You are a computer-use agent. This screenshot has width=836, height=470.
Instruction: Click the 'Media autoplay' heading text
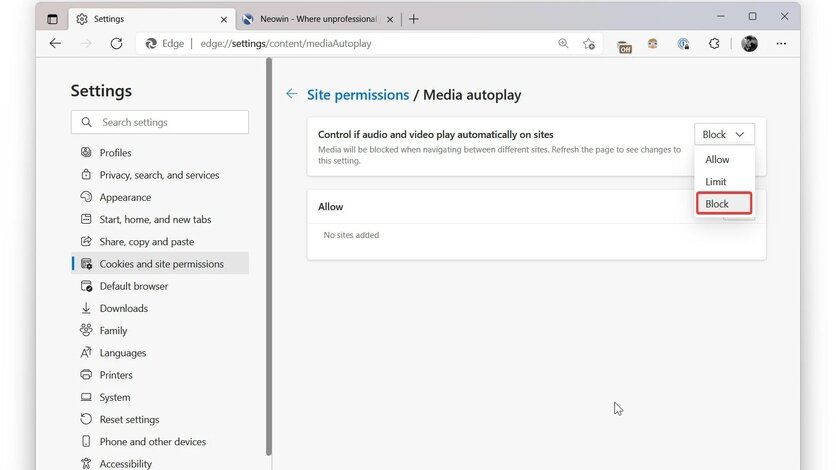coord(472,95)
